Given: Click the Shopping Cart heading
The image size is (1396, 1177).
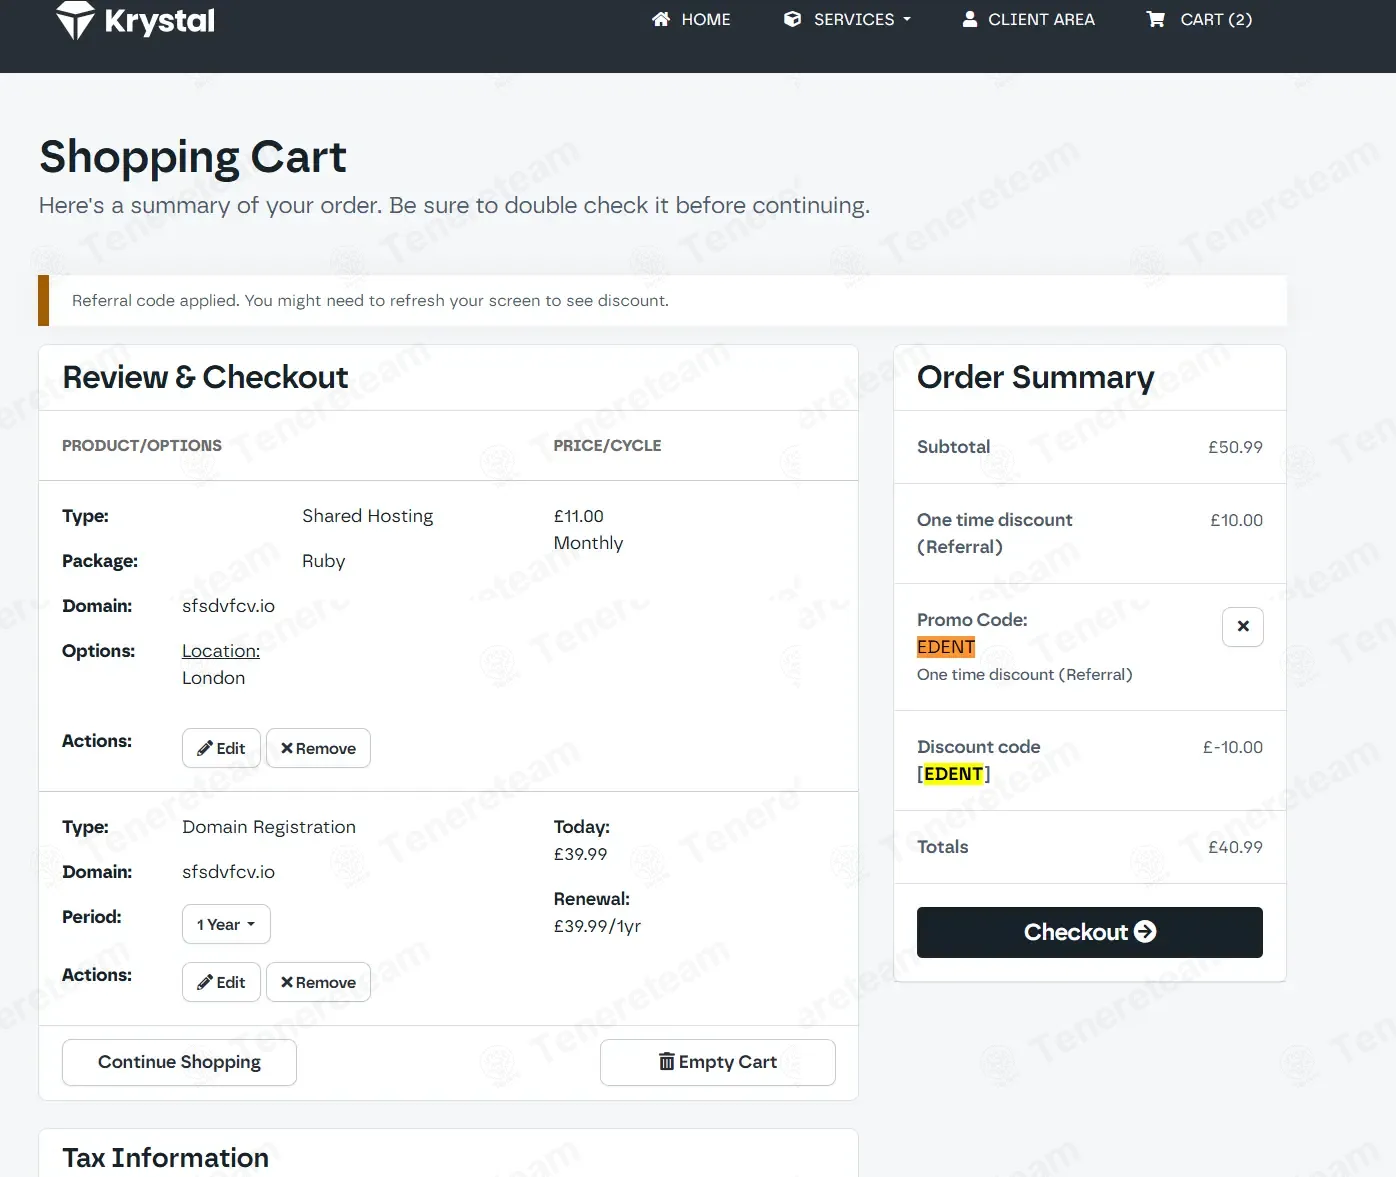Looking at the screenshot, I should [193, 157].
